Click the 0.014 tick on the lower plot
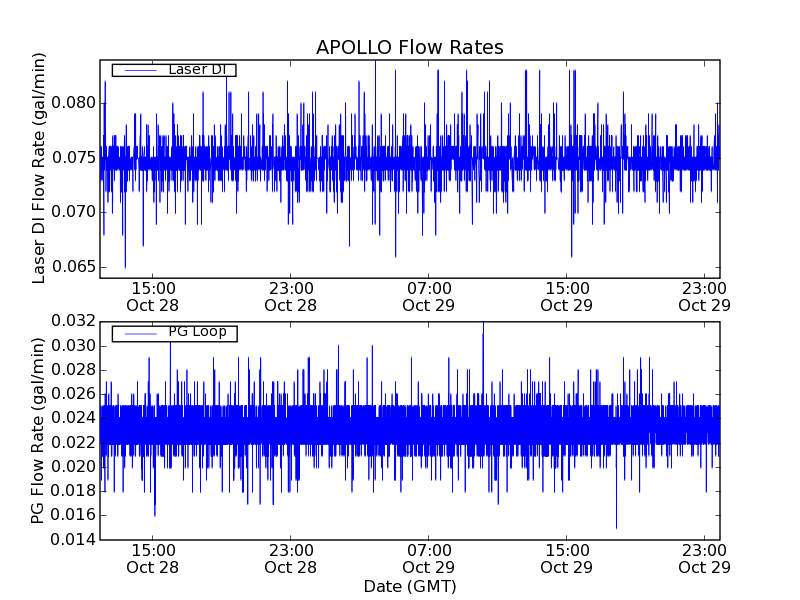Screen dimensions: 800x600 click(x=72, y=540)
